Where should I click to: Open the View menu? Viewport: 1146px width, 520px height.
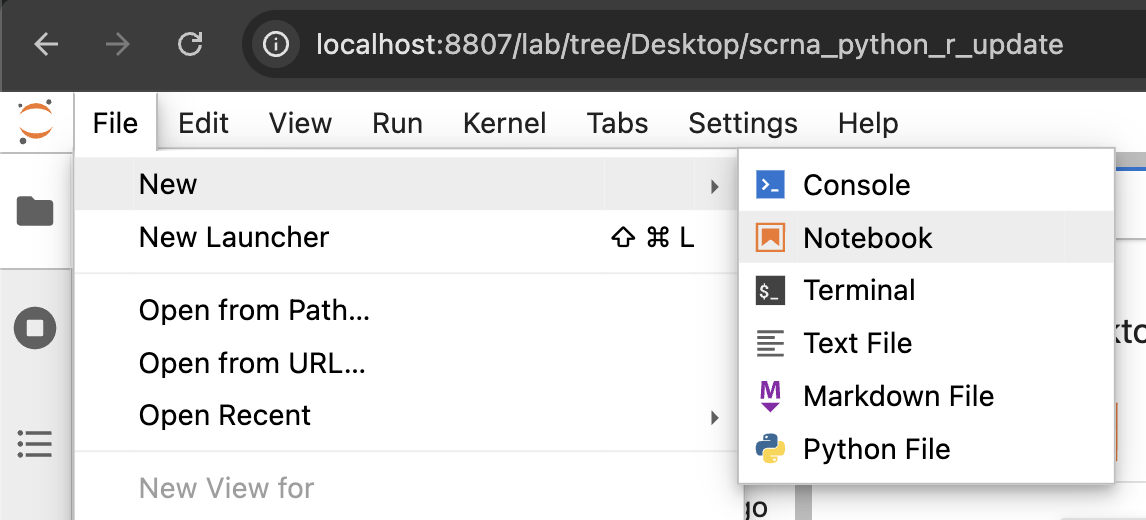300,123
